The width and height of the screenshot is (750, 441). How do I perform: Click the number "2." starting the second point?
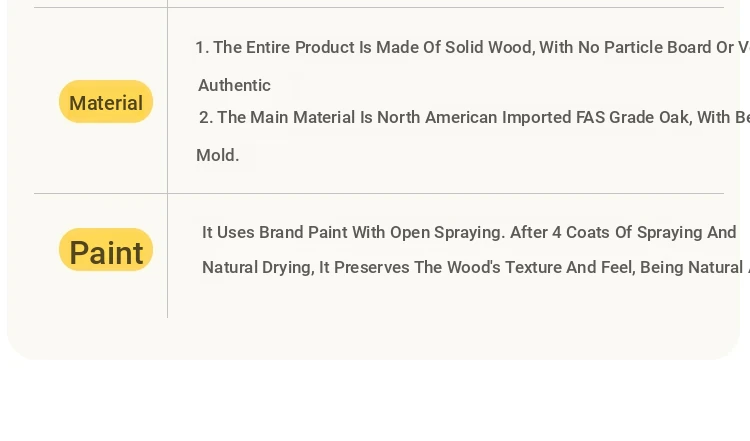tap(206, 117)
